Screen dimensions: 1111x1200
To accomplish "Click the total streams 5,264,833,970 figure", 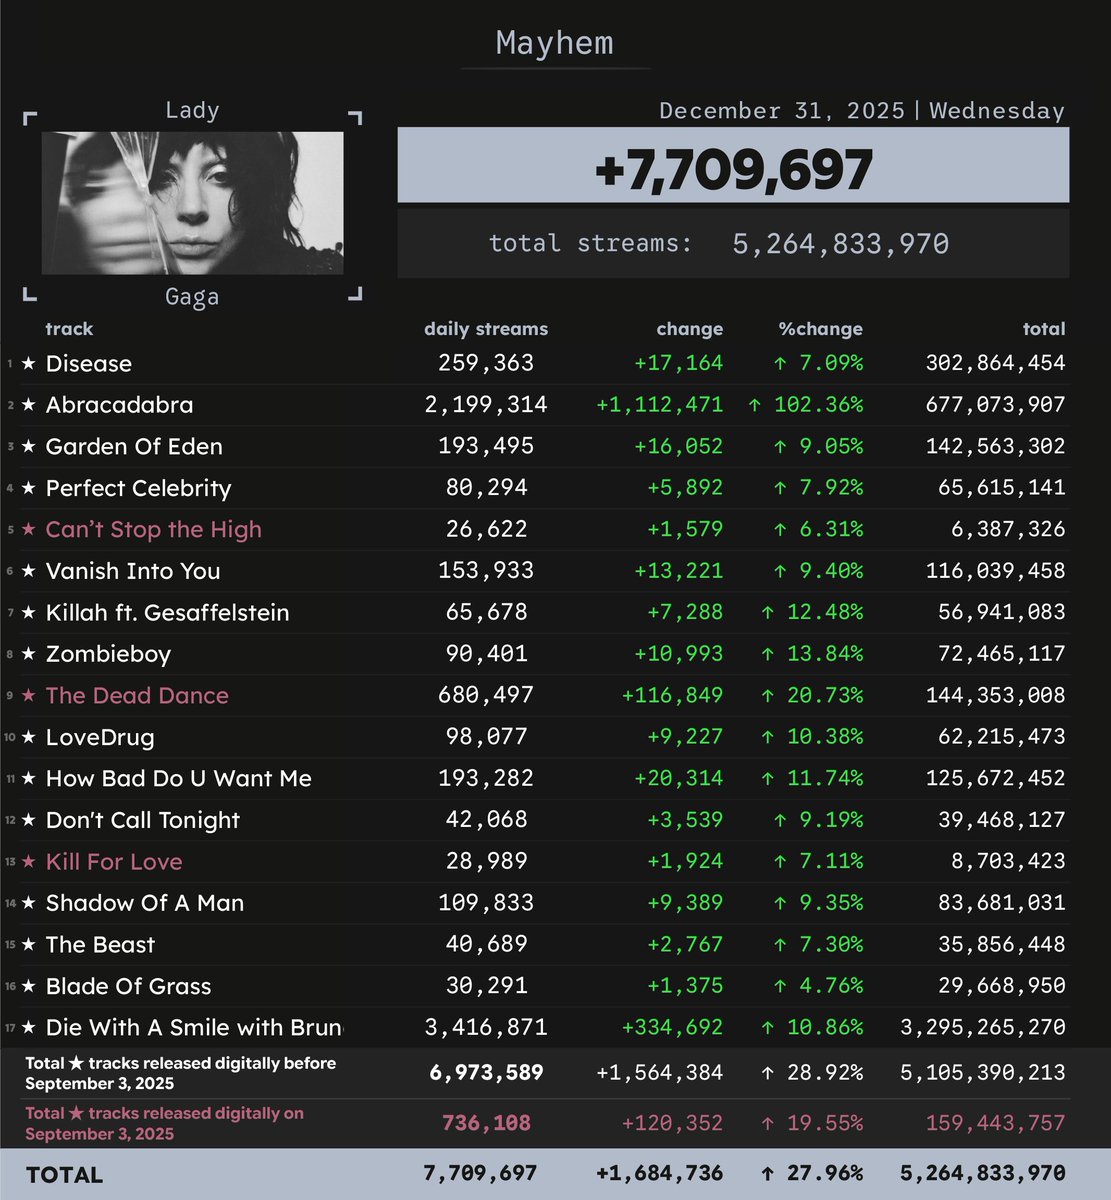I will pos(841,244).
